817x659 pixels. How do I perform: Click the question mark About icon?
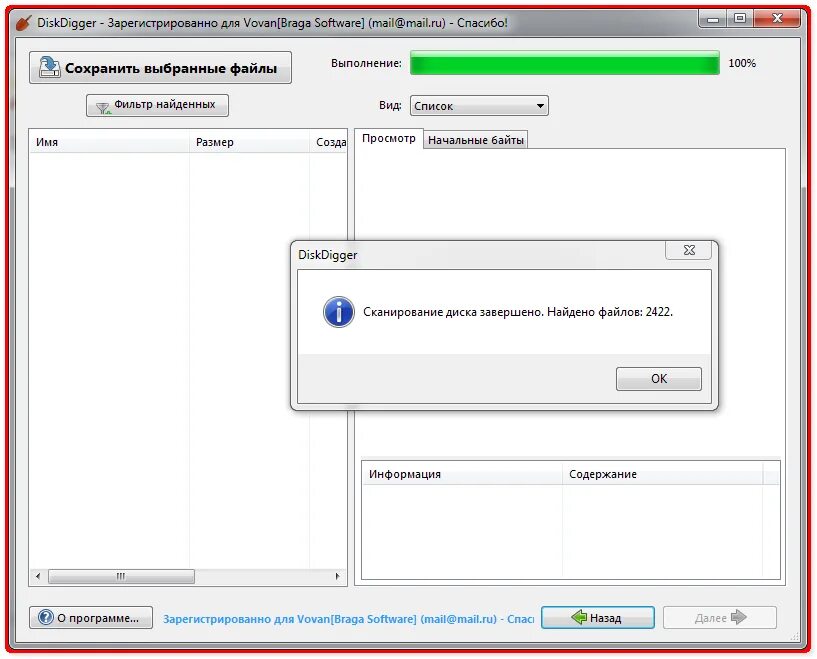click(46, 618)
